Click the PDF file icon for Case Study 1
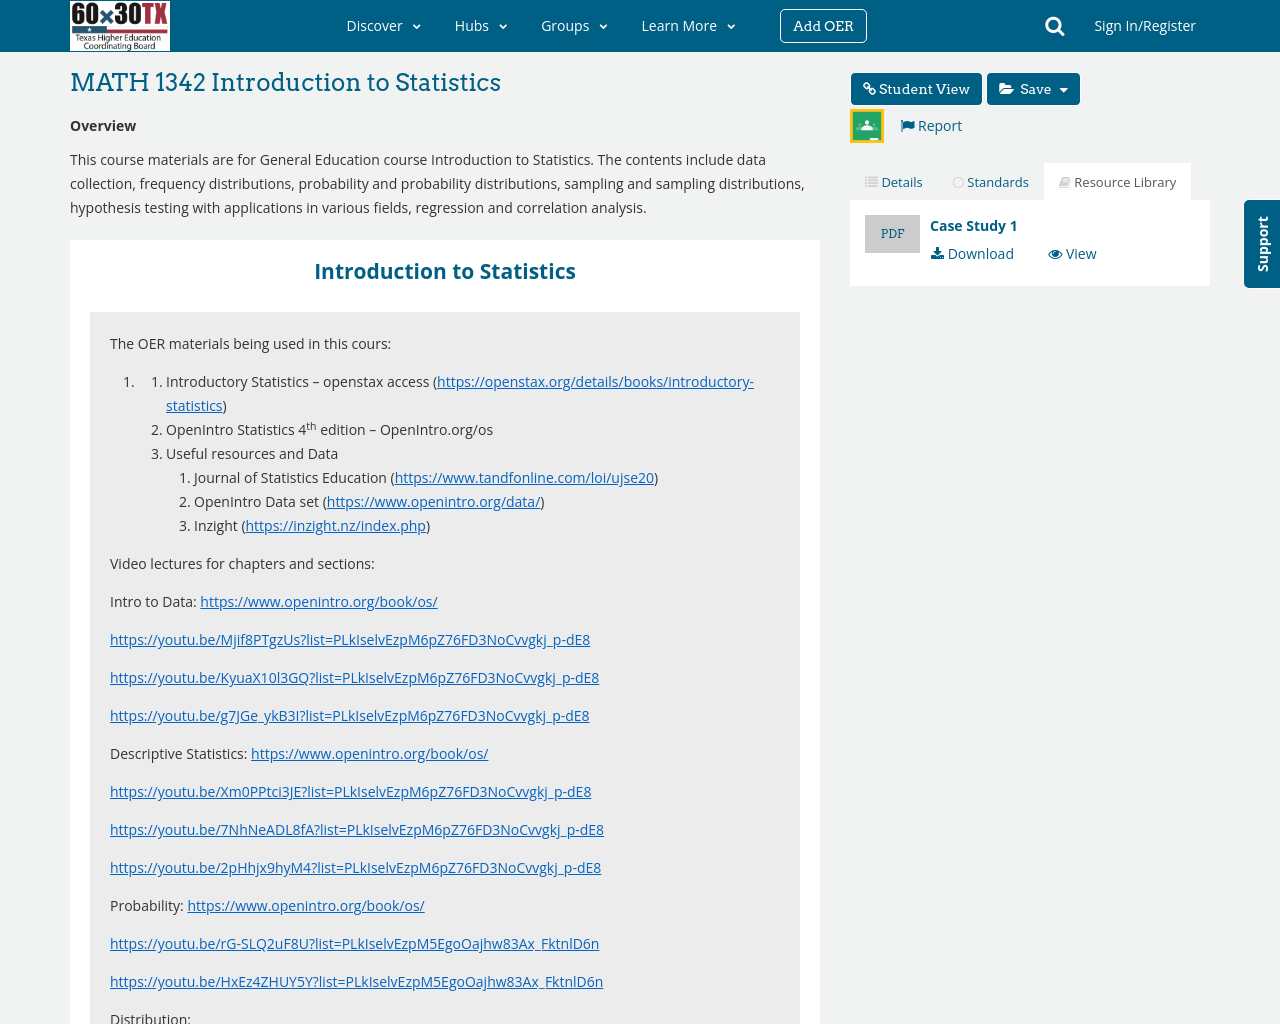 [892, 234]
